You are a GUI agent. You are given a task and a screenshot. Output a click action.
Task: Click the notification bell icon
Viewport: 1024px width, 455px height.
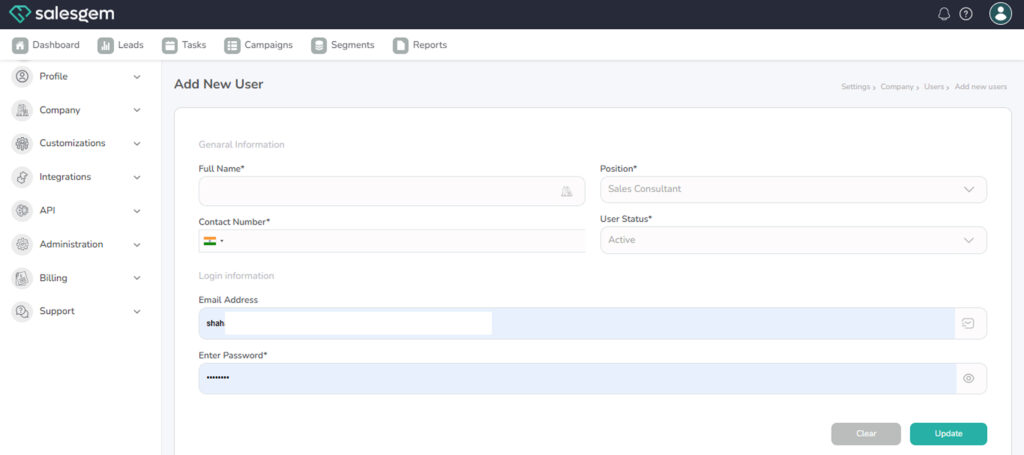pos(944,14)
